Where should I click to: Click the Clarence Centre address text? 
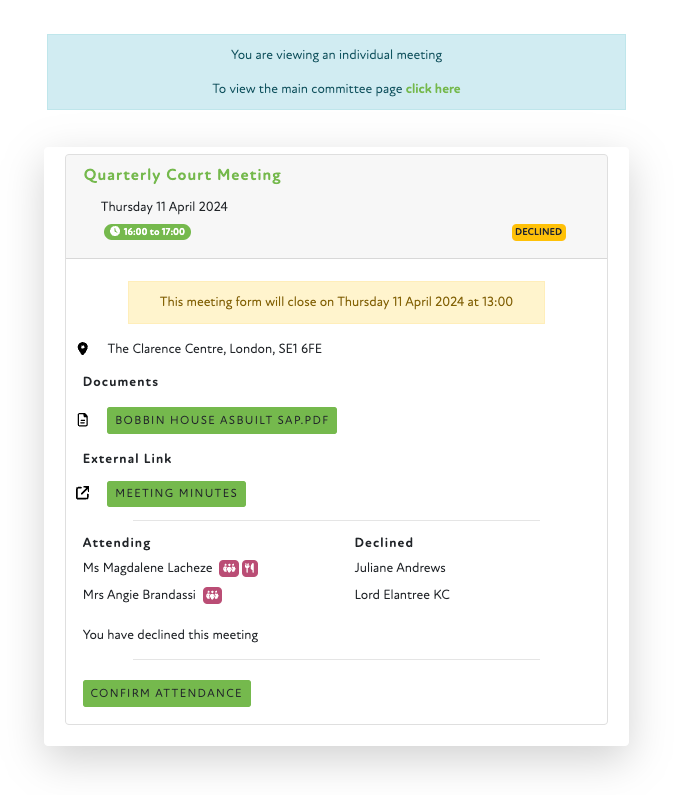tap(215, 349)
